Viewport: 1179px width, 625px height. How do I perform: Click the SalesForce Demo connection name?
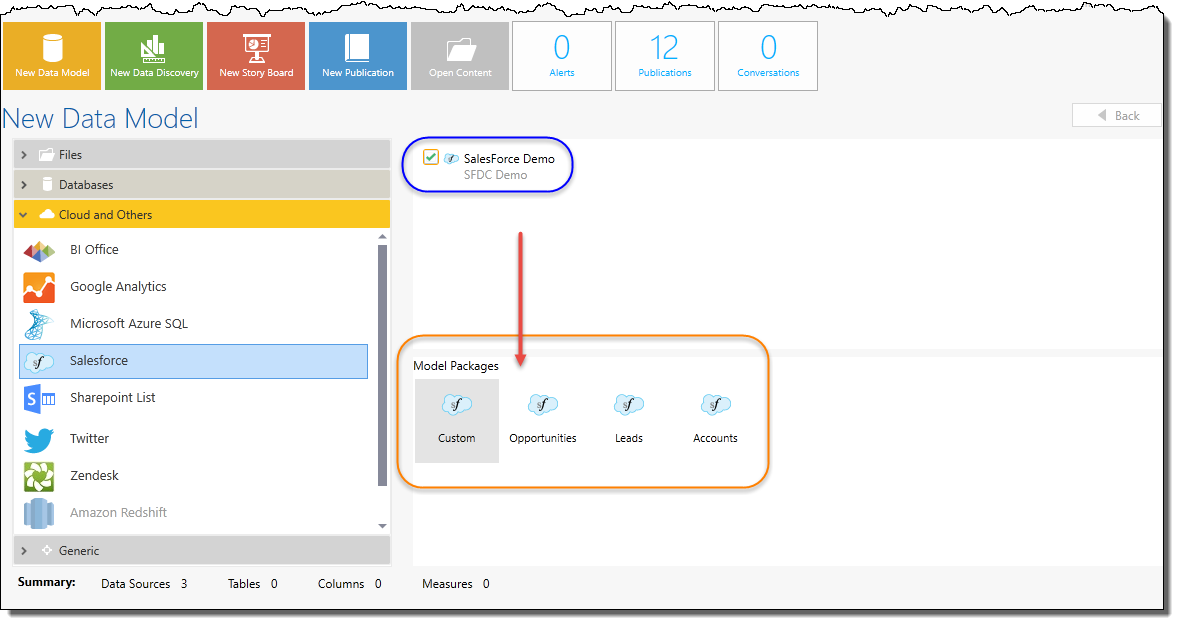(x=509, y=159)
